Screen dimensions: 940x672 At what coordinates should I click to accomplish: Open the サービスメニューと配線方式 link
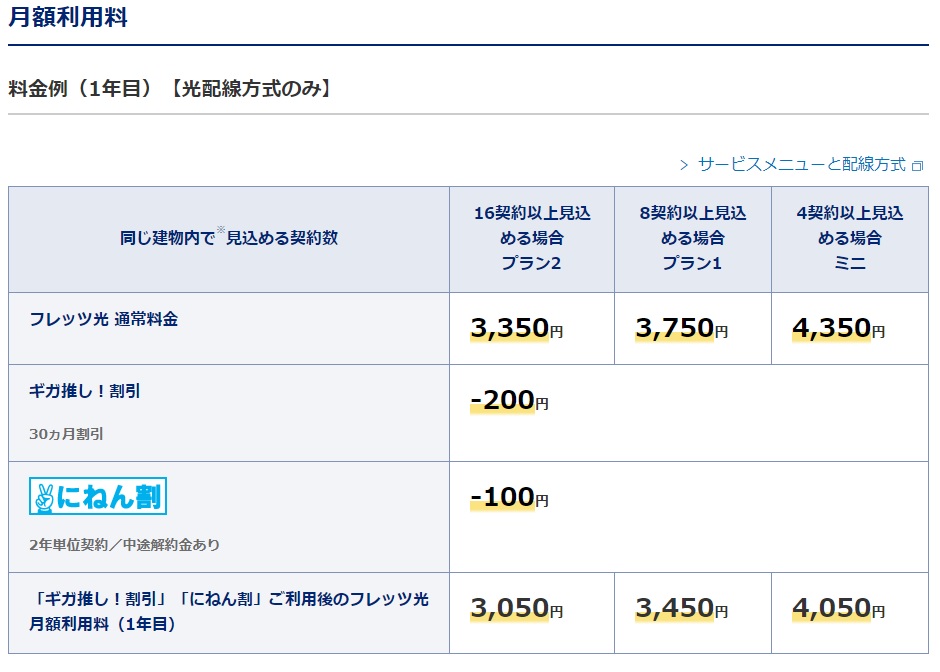click(x=801, y=164)
